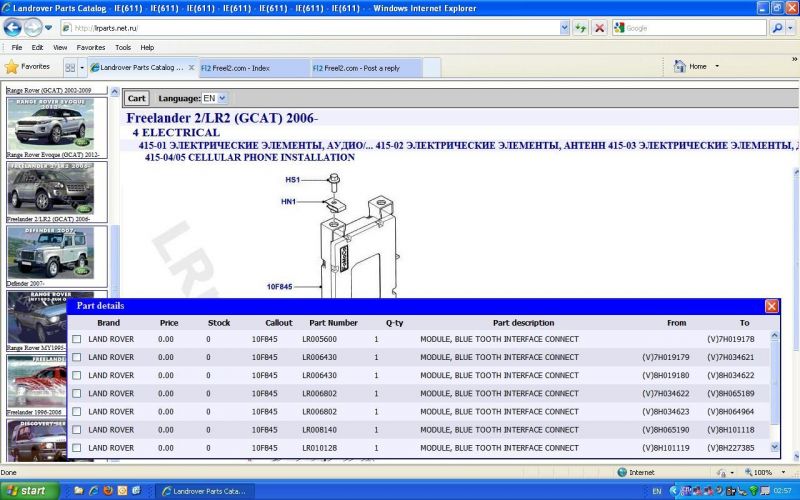Open the Quick Tabs grid icon
800x500 pixels.
[70, 67]
